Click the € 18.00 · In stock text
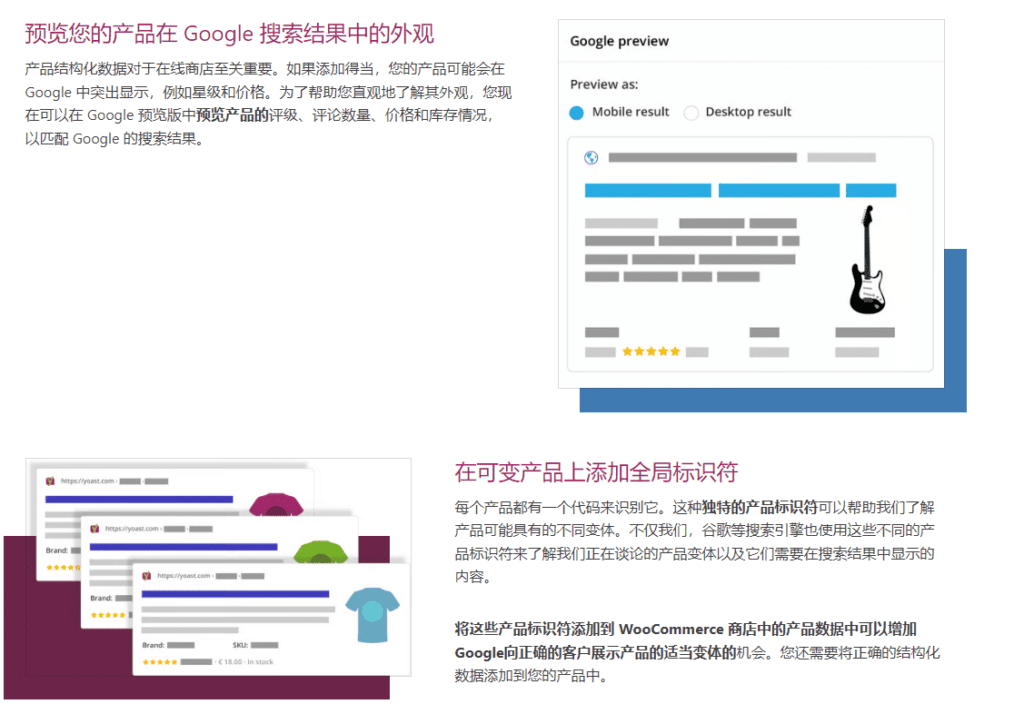 [246, 662]
